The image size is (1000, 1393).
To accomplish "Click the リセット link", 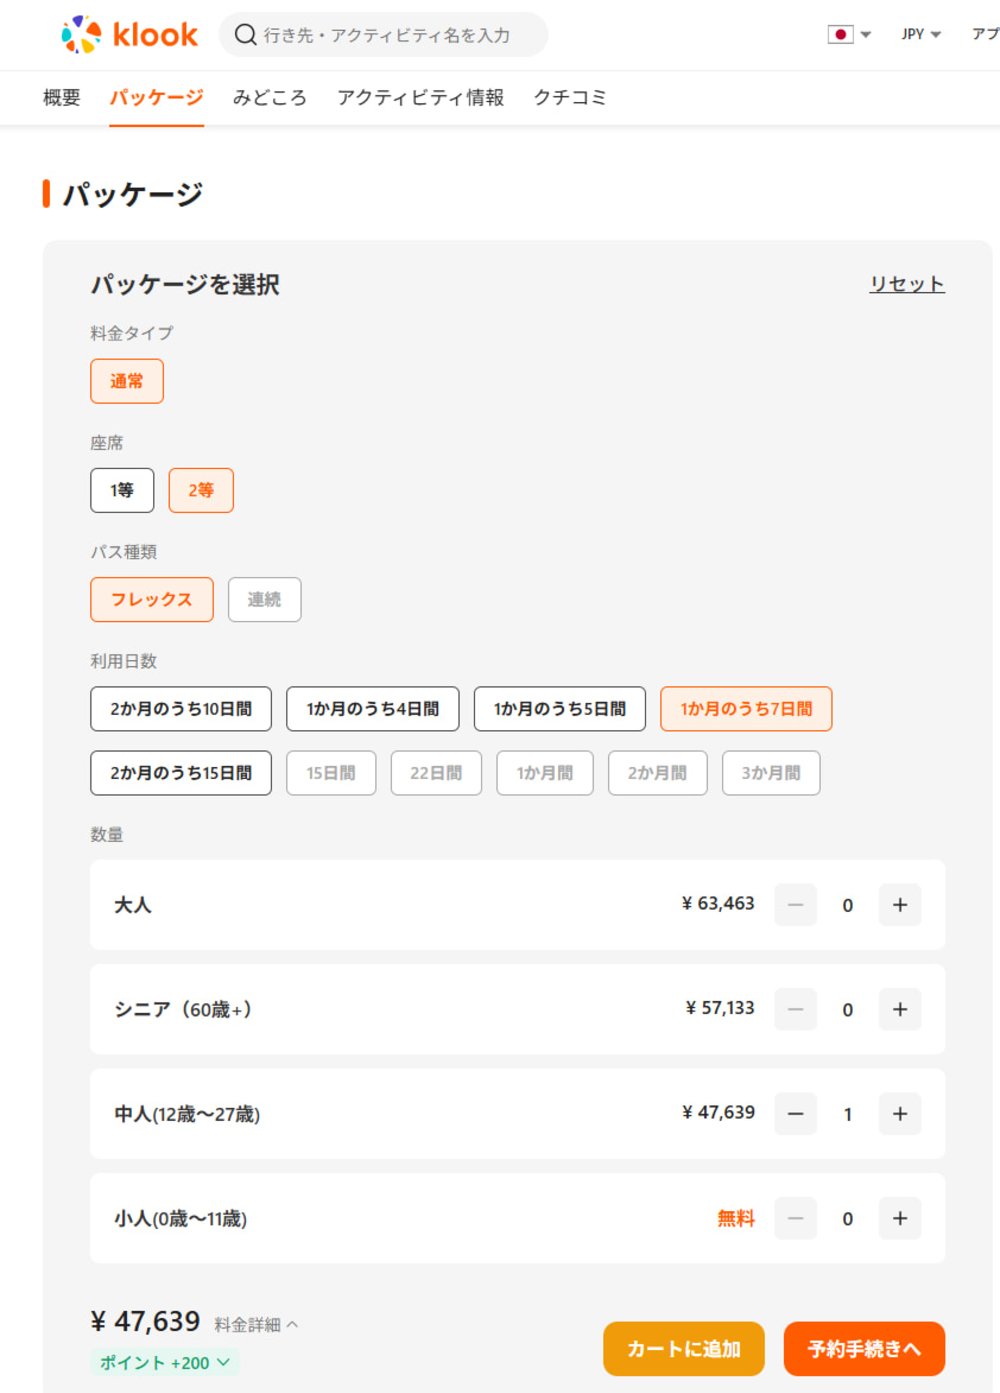I will click(906, 283).
